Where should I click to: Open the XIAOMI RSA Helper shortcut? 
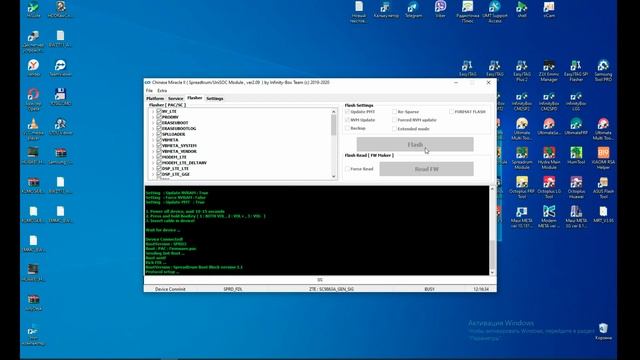click(603, 158)
